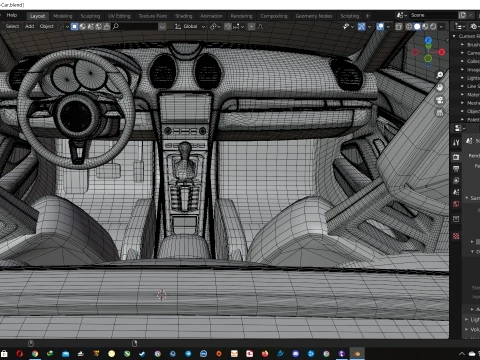Open Chrome from the taskbar
The height and width of the screenshot is (360, 480).
(x=35, y=354)
